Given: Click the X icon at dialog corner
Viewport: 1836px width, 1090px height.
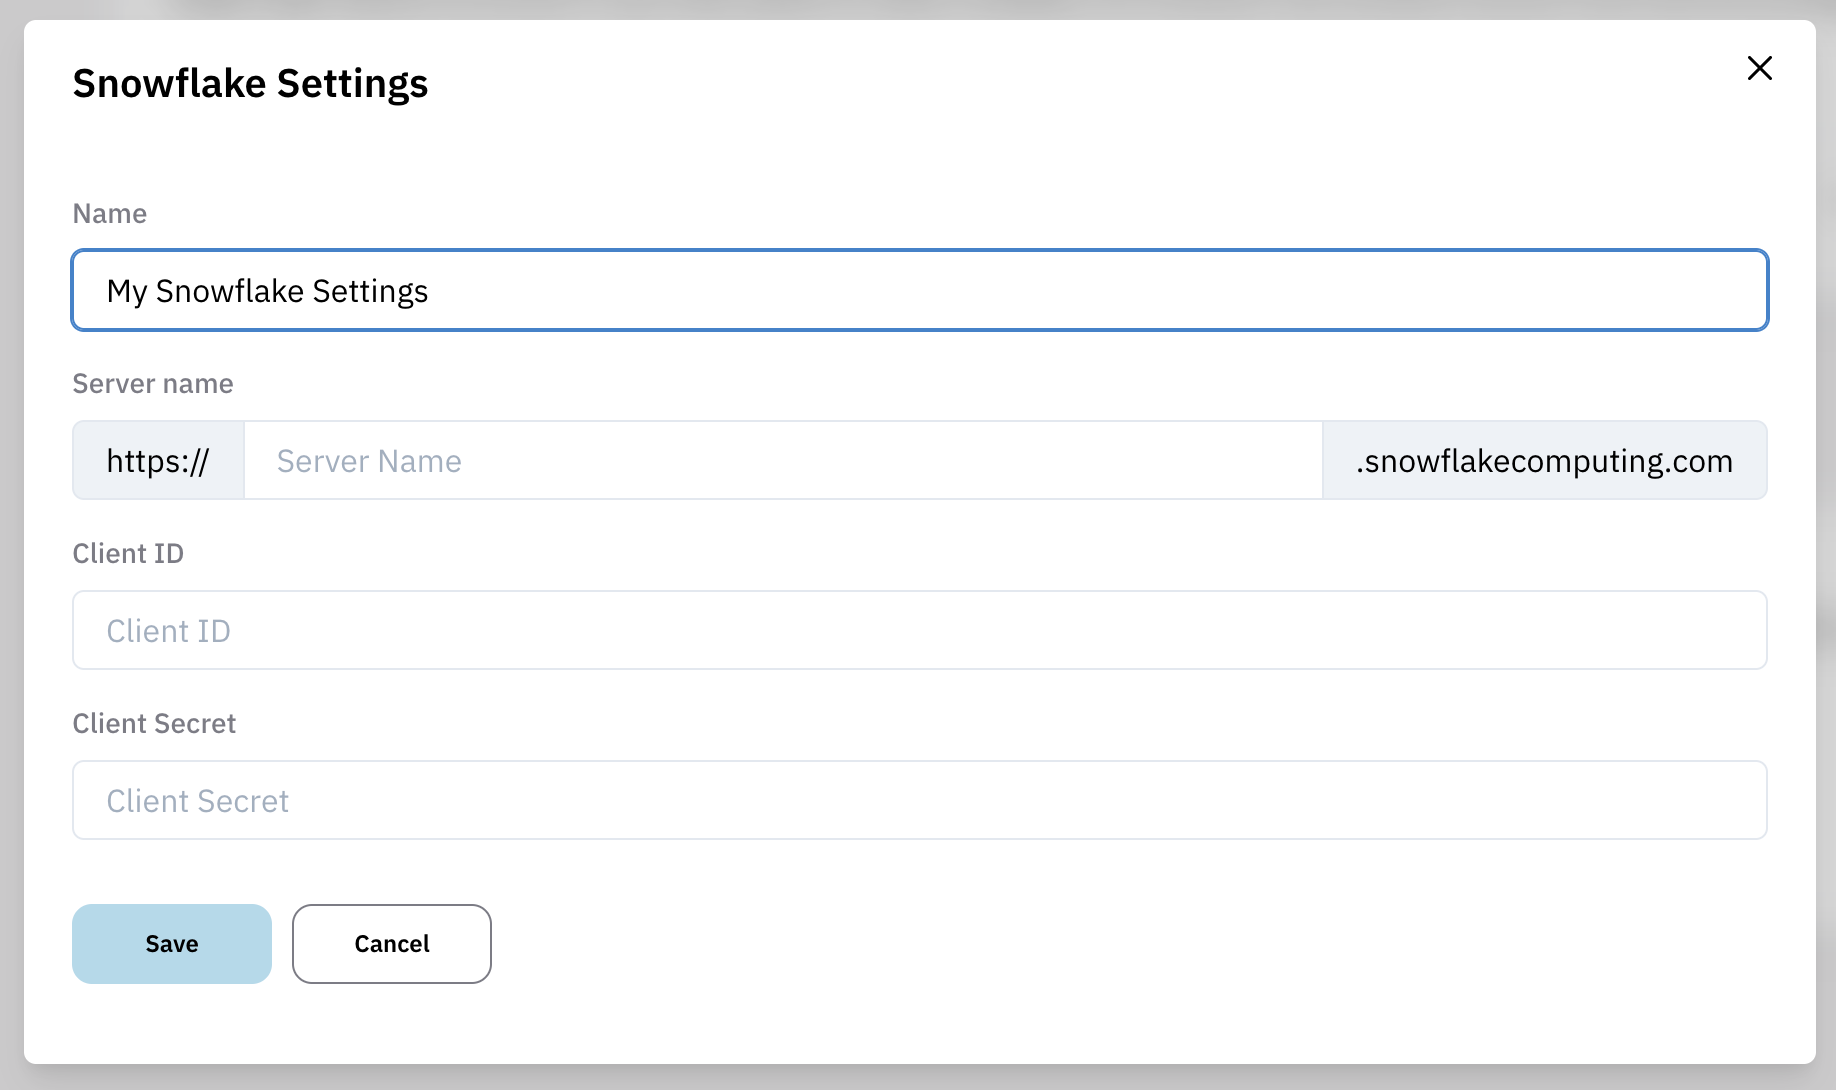Looking at the screenshot, I should 1759,68.
